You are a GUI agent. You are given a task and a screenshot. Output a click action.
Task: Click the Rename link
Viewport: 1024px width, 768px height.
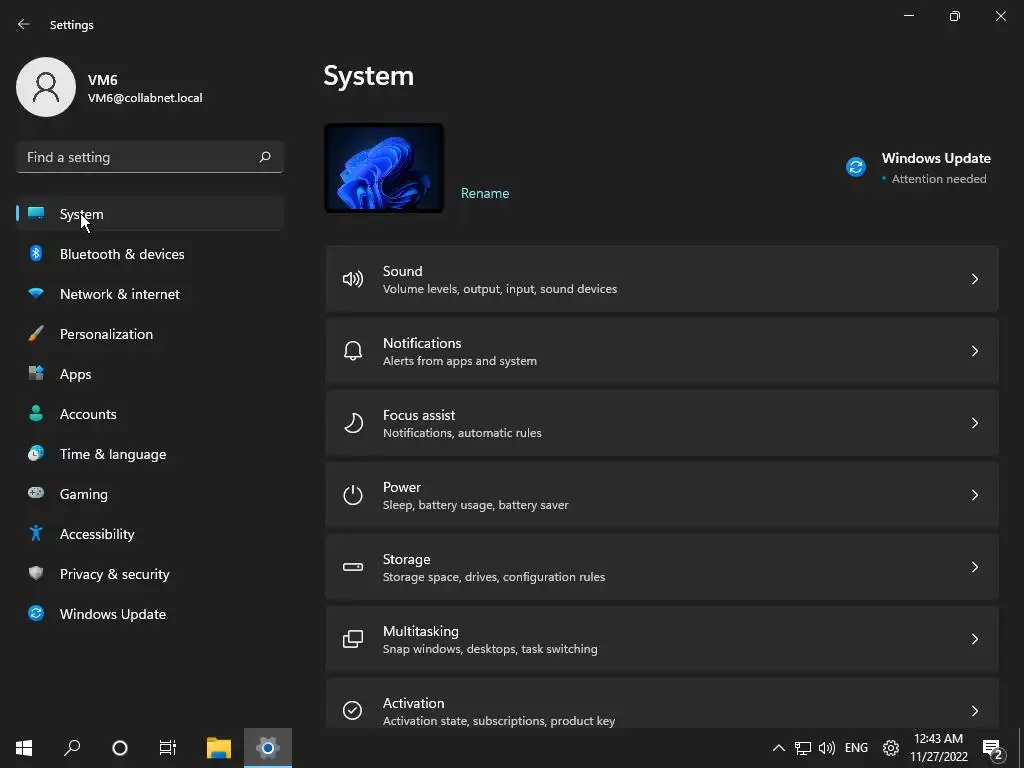(x=485, y=193)
